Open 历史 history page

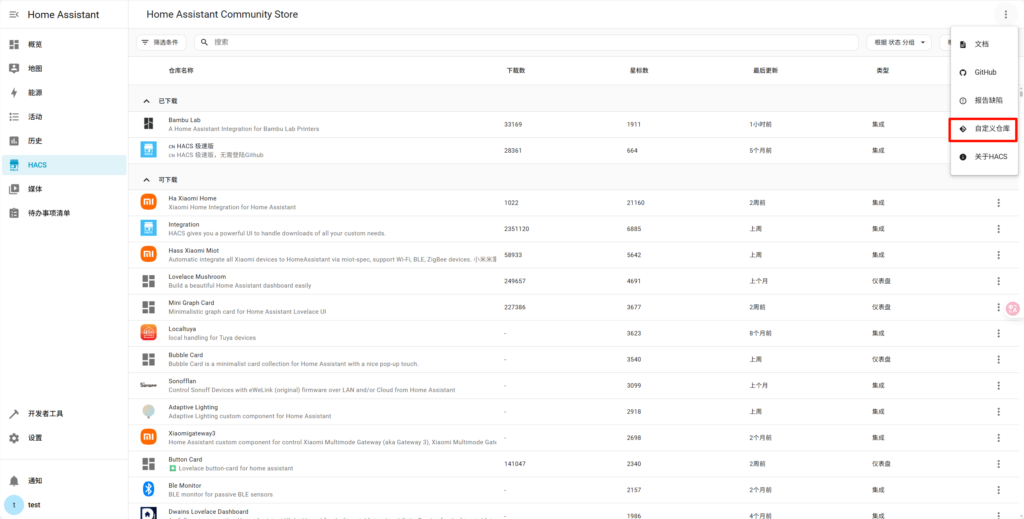[x=36, y=141]
